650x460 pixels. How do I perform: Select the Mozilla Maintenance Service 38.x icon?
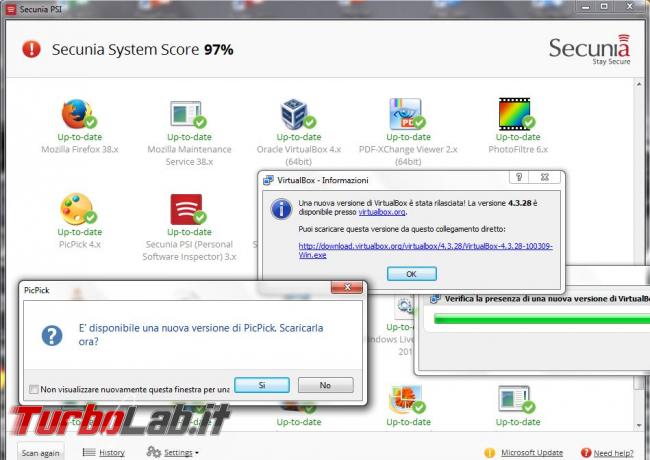188,114
